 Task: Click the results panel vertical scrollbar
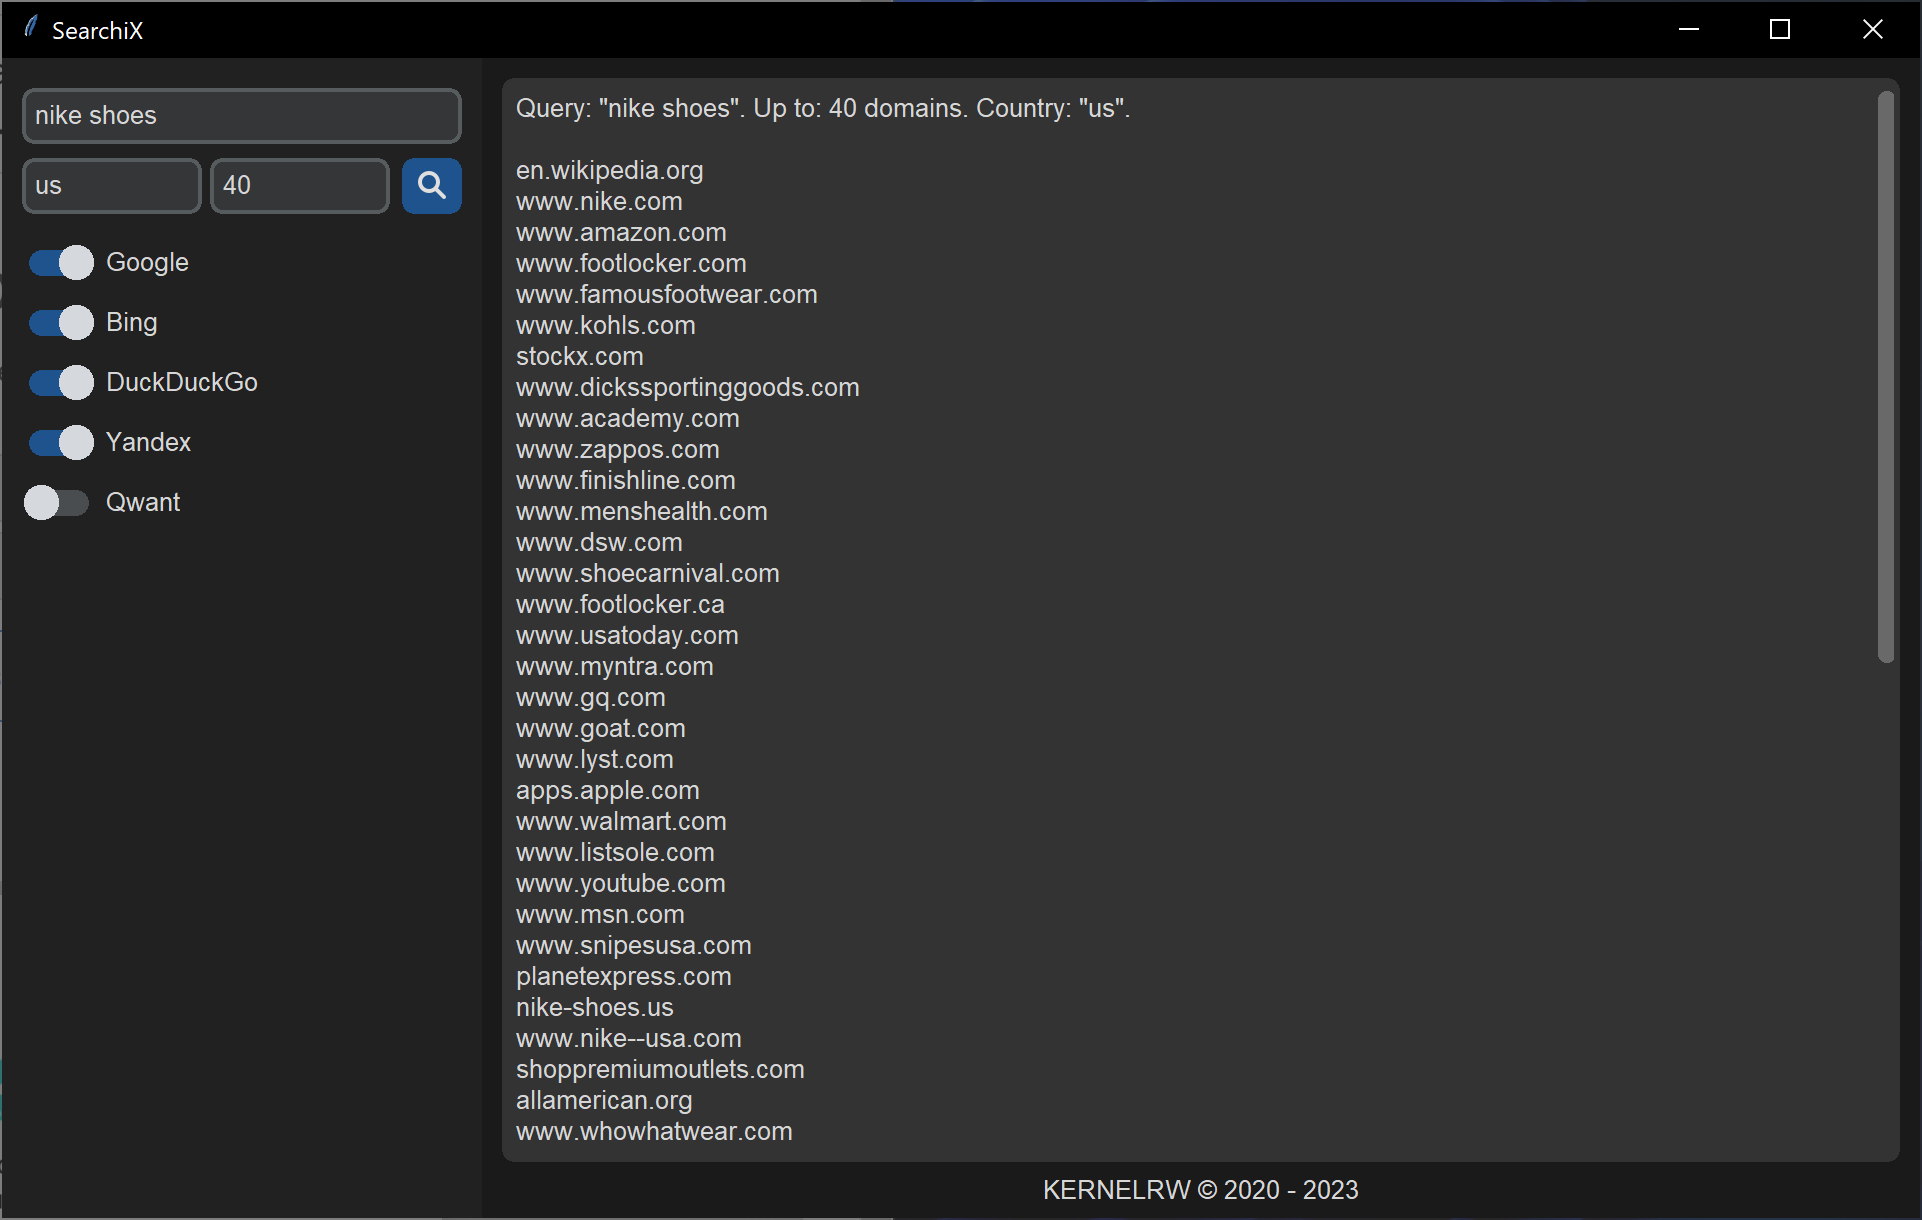(x=1885, y=376)
